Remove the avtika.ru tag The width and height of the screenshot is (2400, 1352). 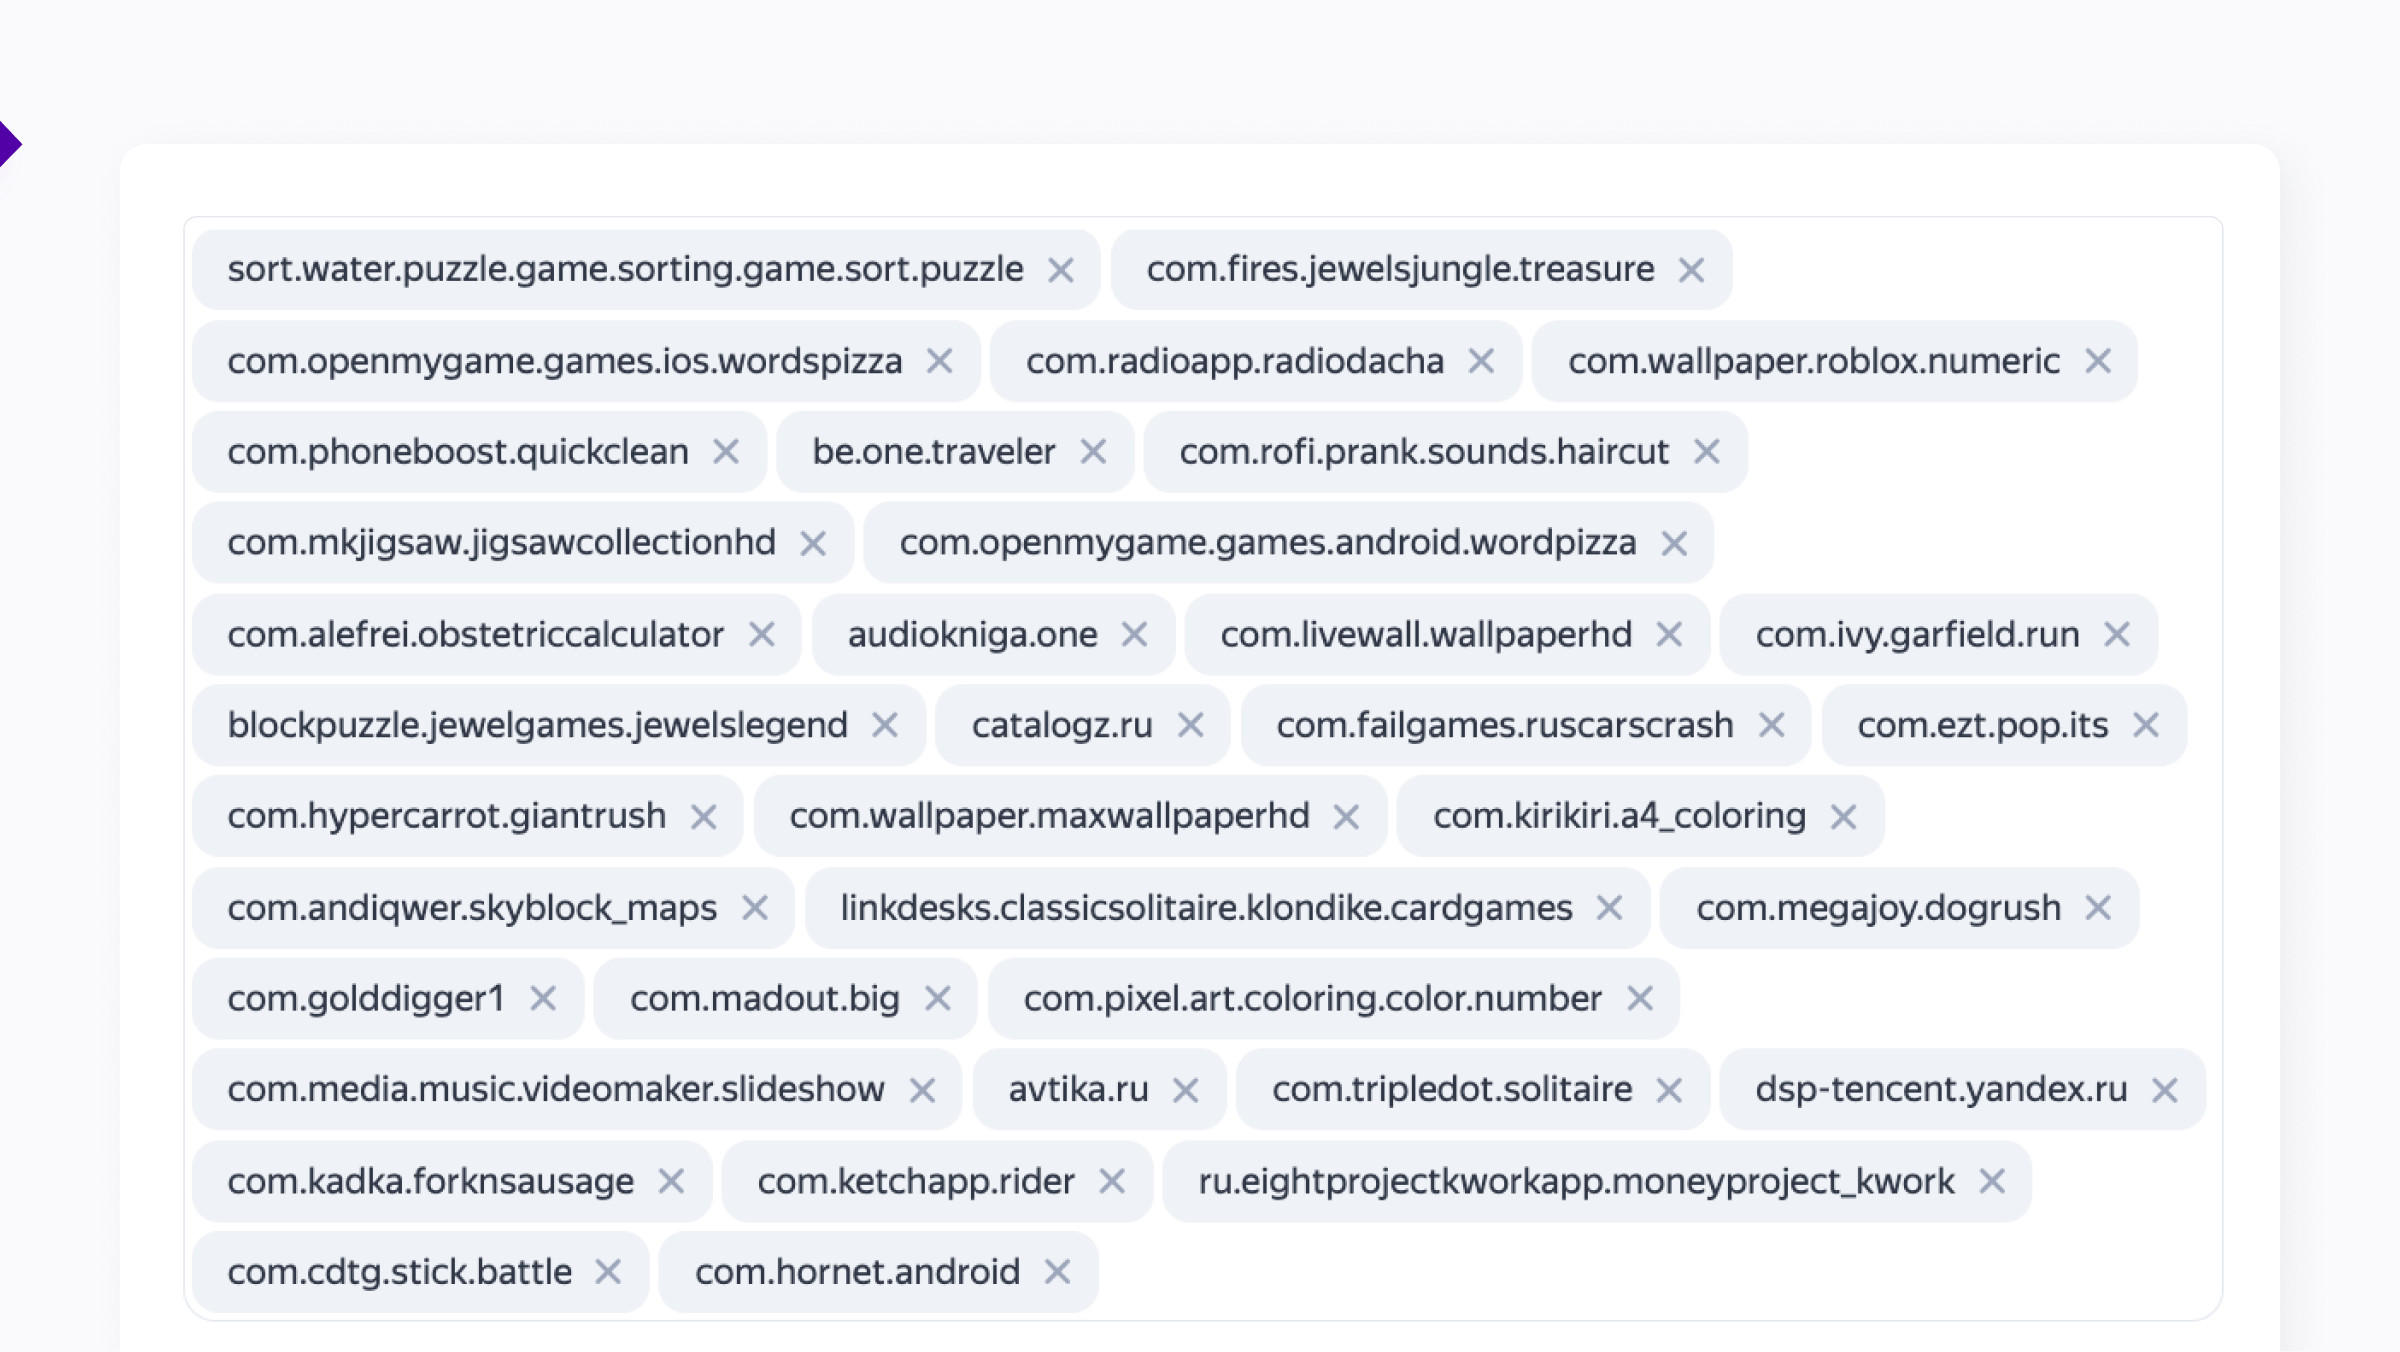click(x=1185, y=1090)
